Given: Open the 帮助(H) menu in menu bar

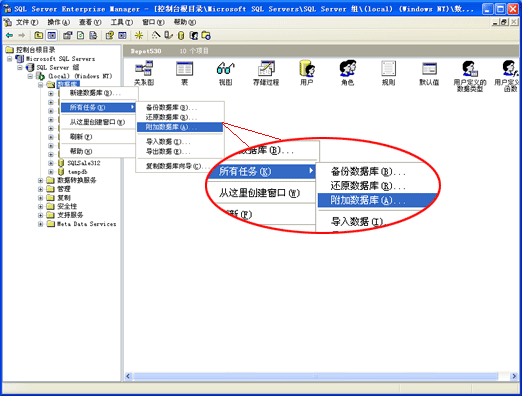Looking at the screenshot, I should pyautogui.click(x=185, y=22).
